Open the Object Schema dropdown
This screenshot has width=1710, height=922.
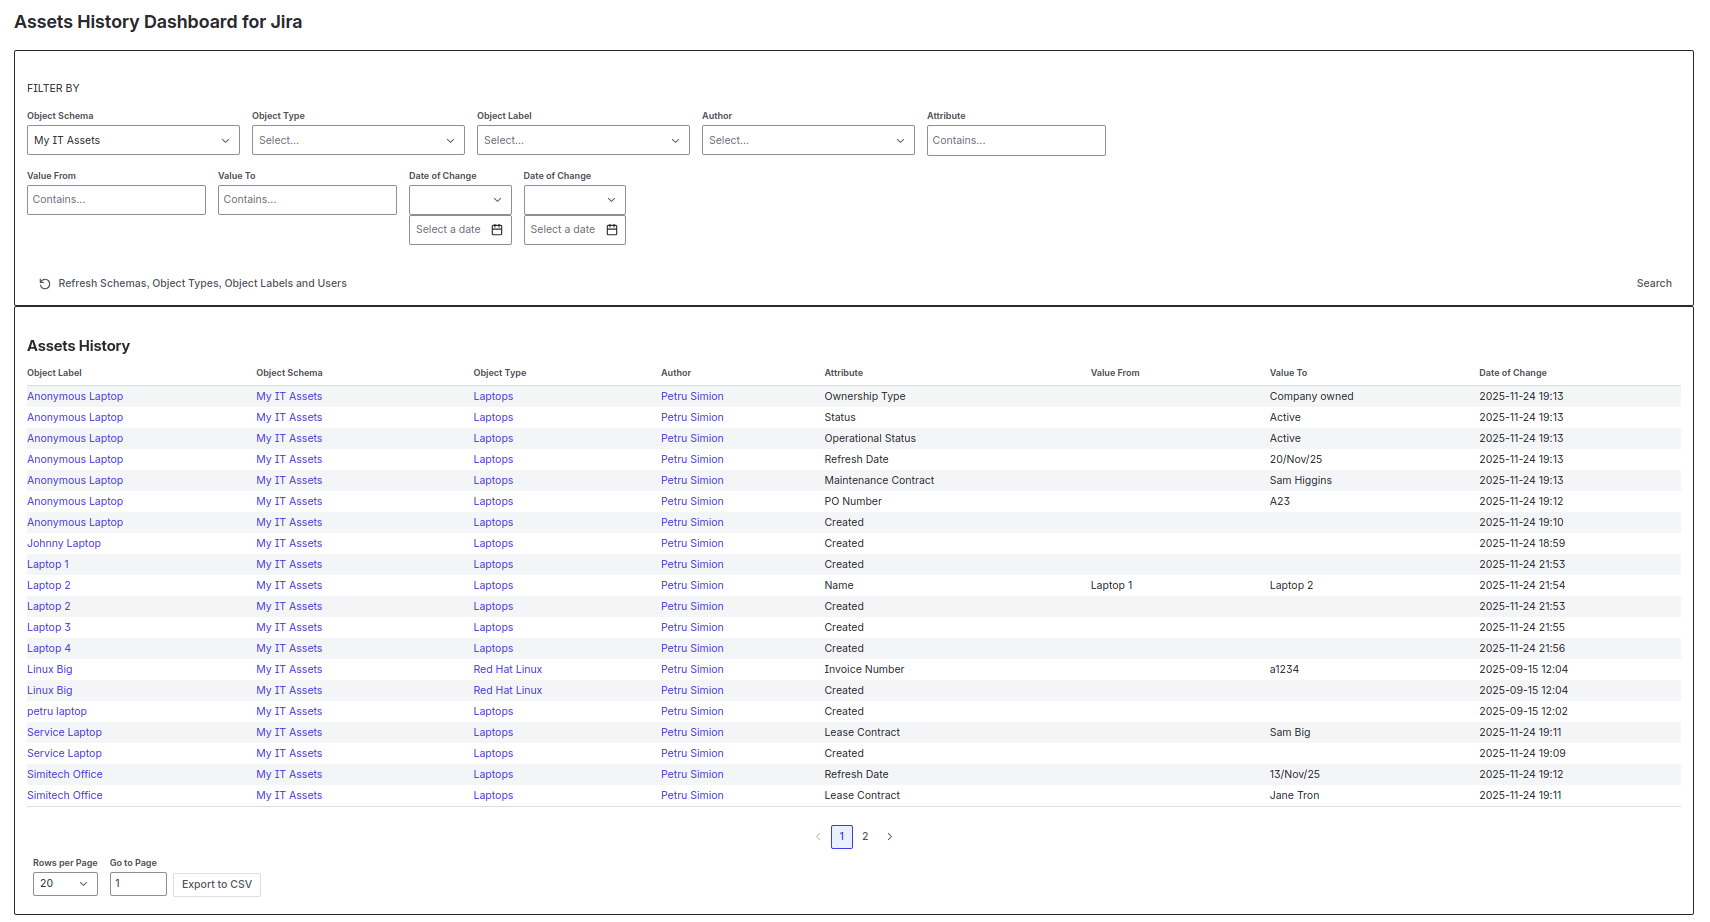pyautogui.click(x=132, y=140)
